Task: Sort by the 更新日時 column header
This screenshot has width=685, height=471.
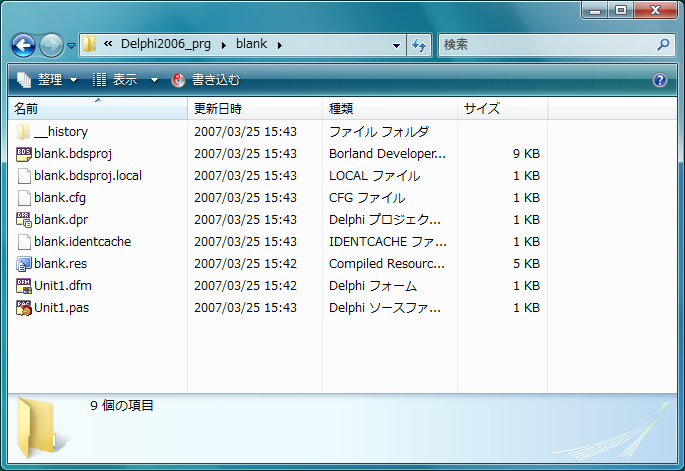Action: click(255, 108)
